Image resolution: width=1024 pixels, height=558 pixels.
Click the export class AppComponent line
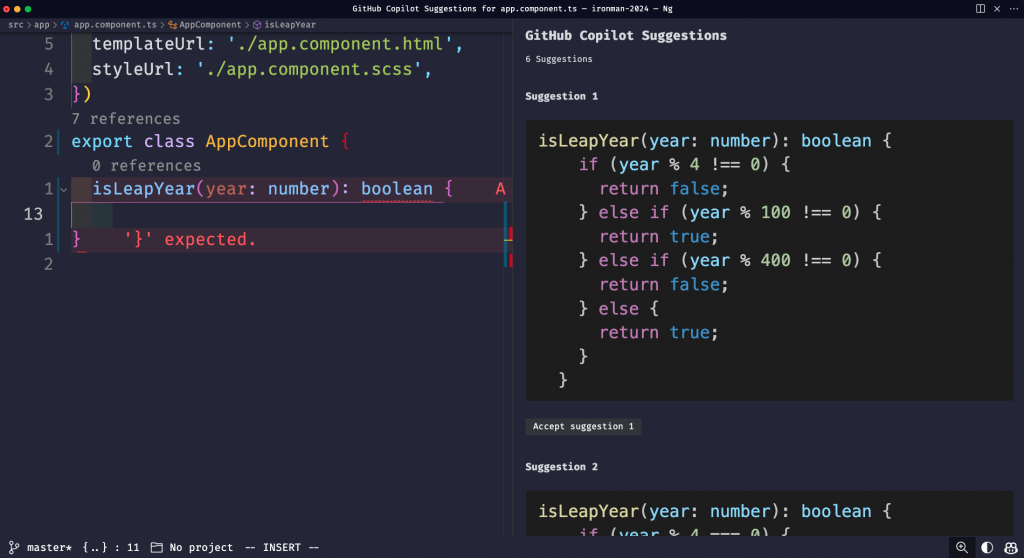(x=210, y=141)
